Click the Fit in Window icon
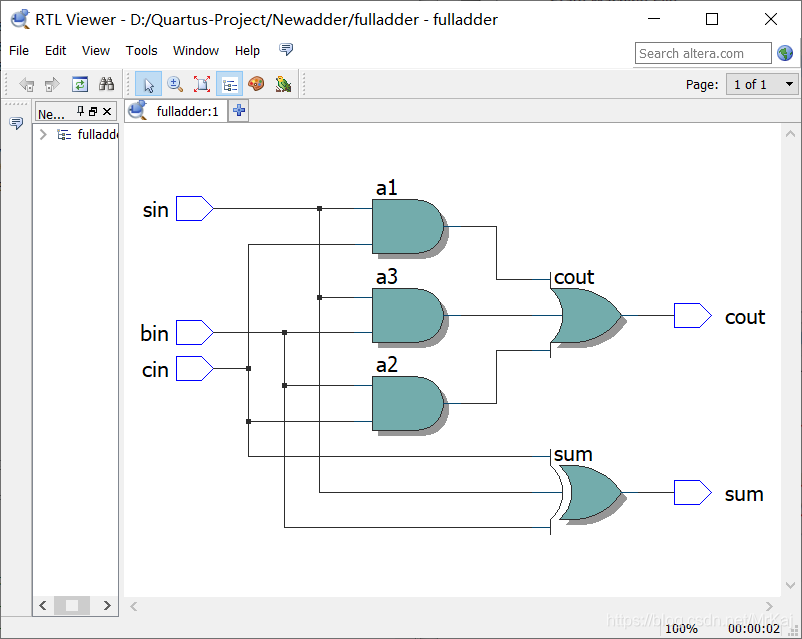Screen dimensions: 802x639 point(202,84)
